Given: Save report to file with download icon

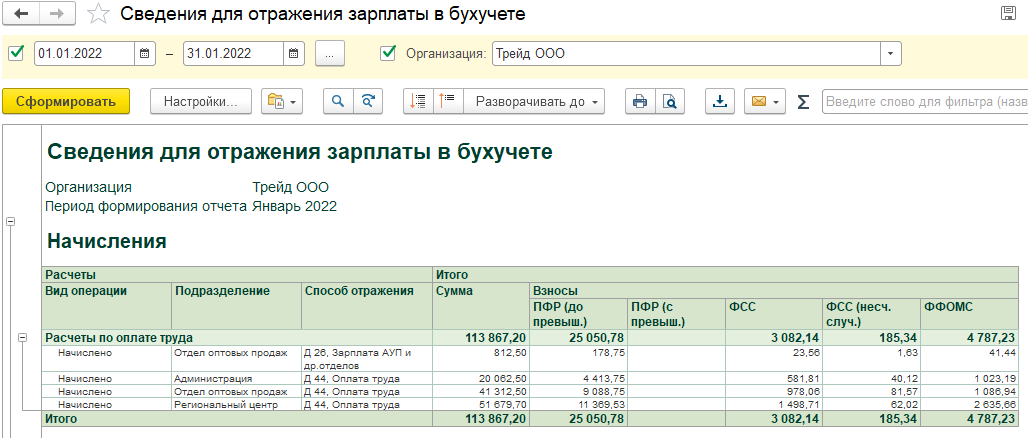Looking at the screenshot, I should pyautogui.click(x=721, y=102).
